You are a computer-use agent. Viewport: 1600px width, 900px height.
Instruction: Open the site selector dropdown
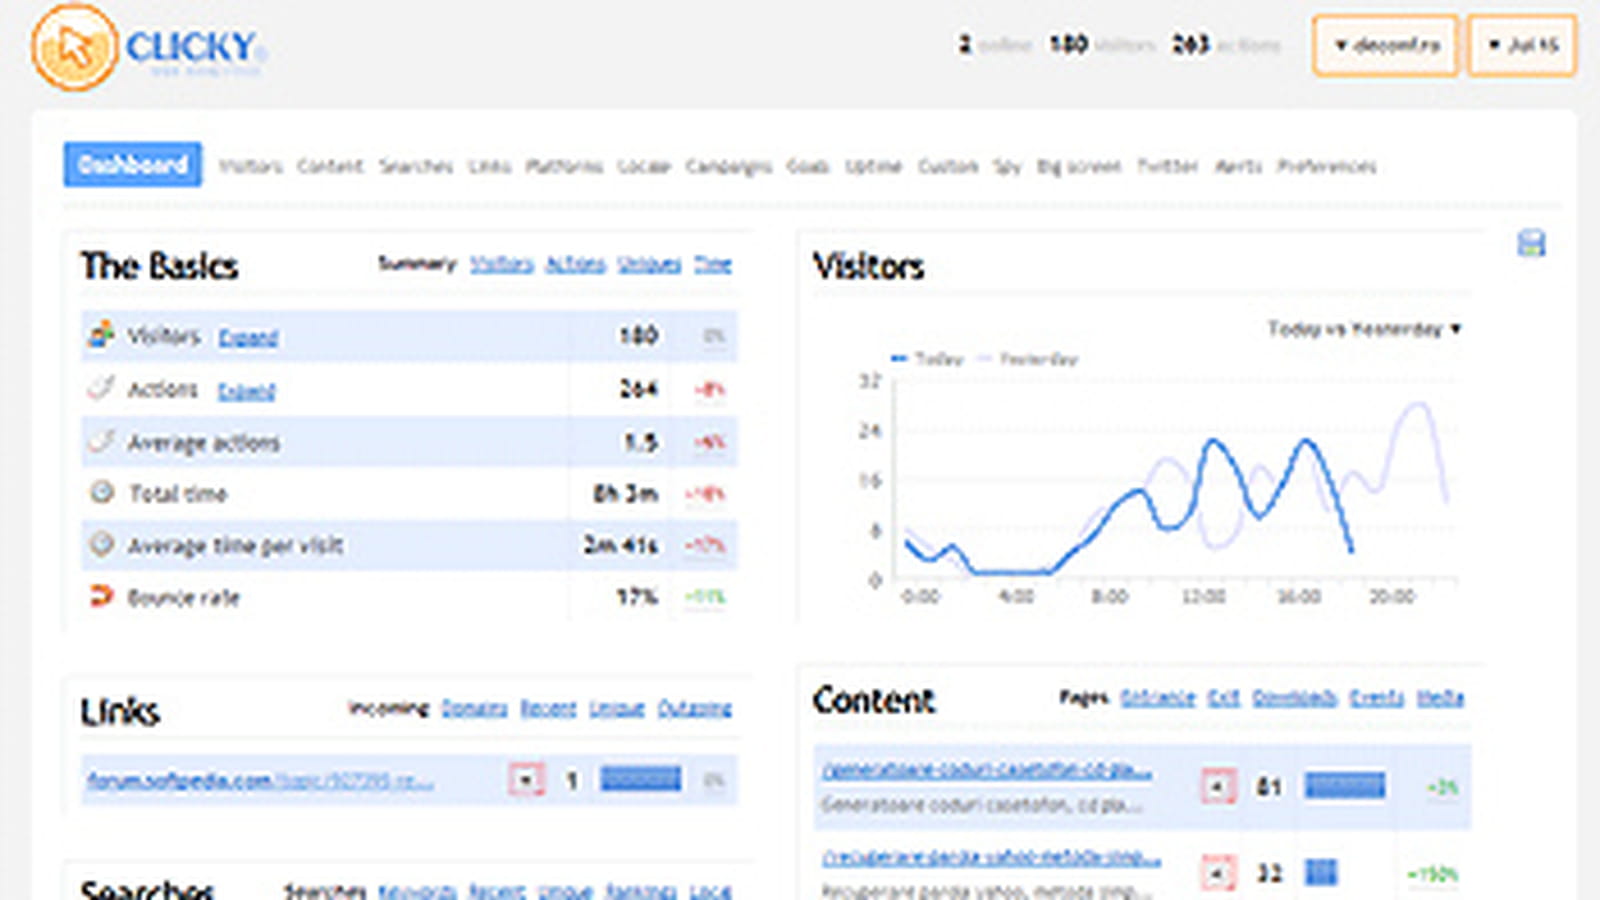pos(1386,45)
